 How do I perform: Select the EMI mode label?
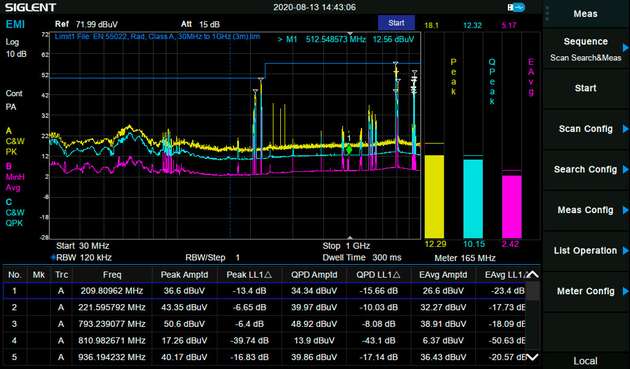(x=15, y=25)
